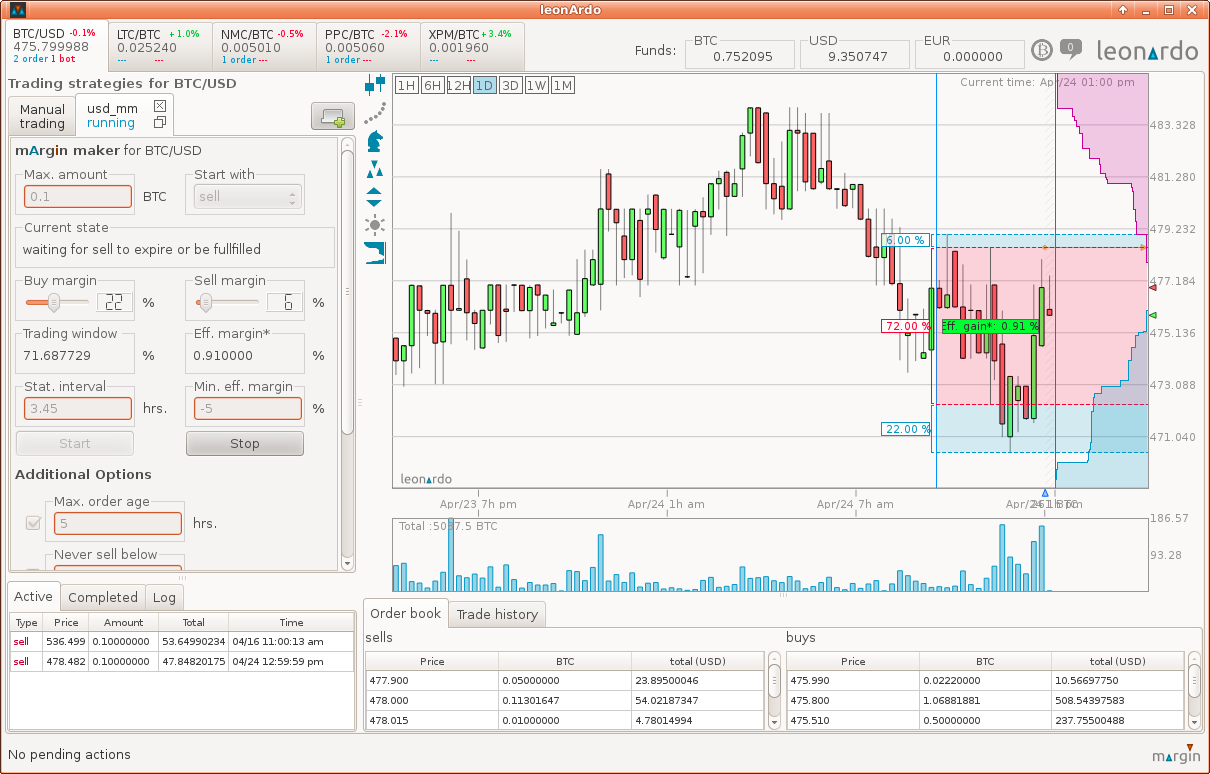The width and height of the screenshot is (1210, 774).
Task: Click the Max. order age input field
Action: pos(118,524)
